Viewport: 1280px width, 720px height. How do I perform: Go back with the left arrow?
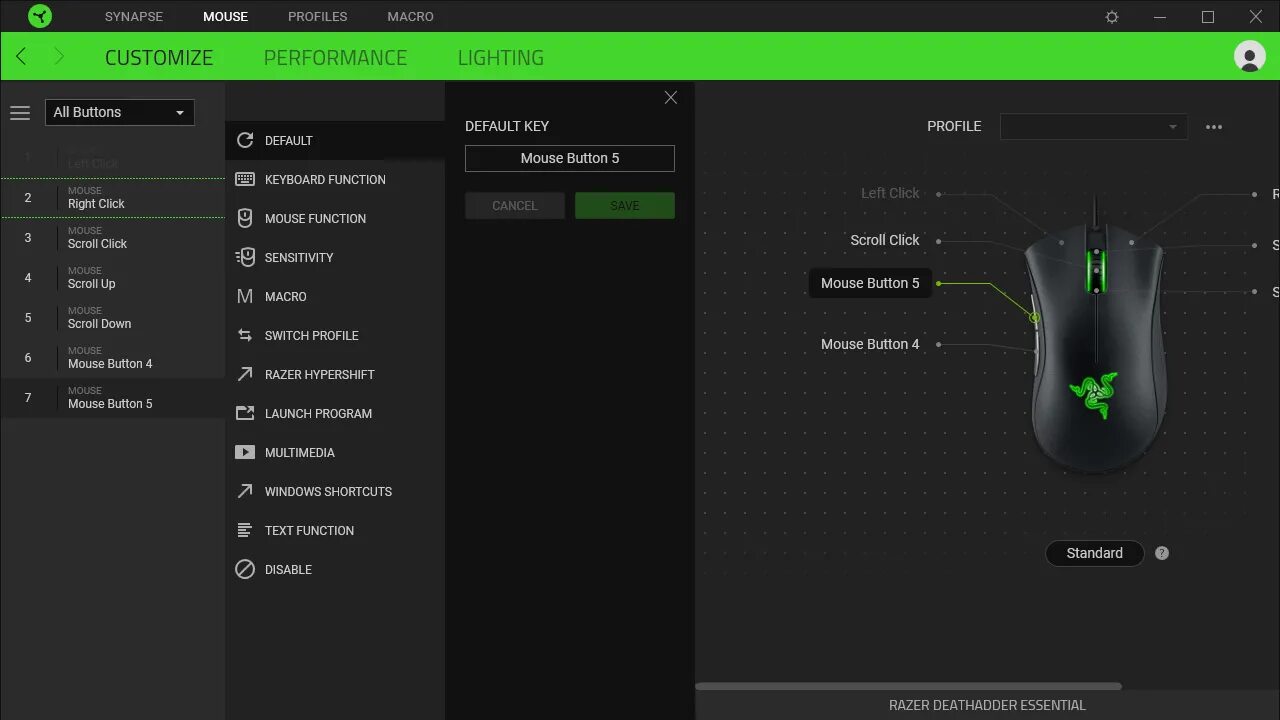point(21,57)
